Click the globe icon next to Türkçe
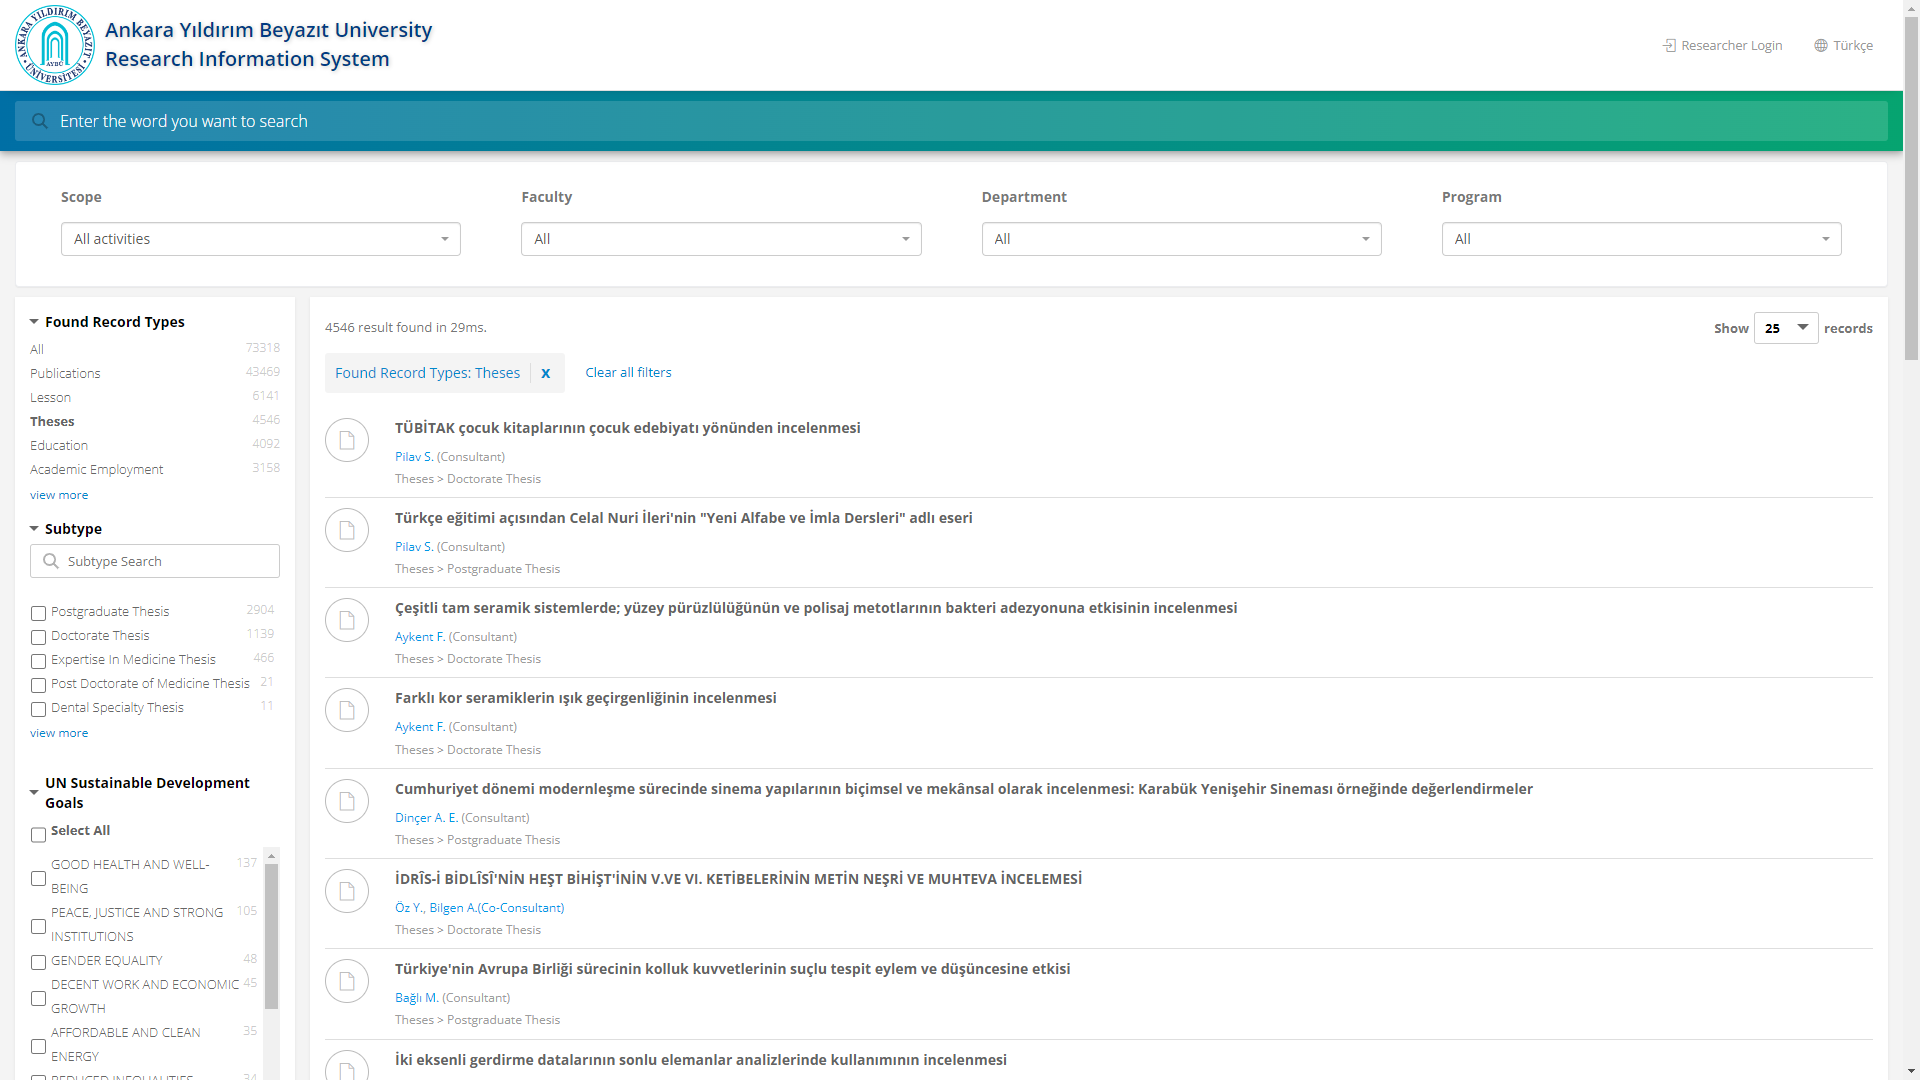Screen dimensions: 1920x1080 coord(1821,46)
